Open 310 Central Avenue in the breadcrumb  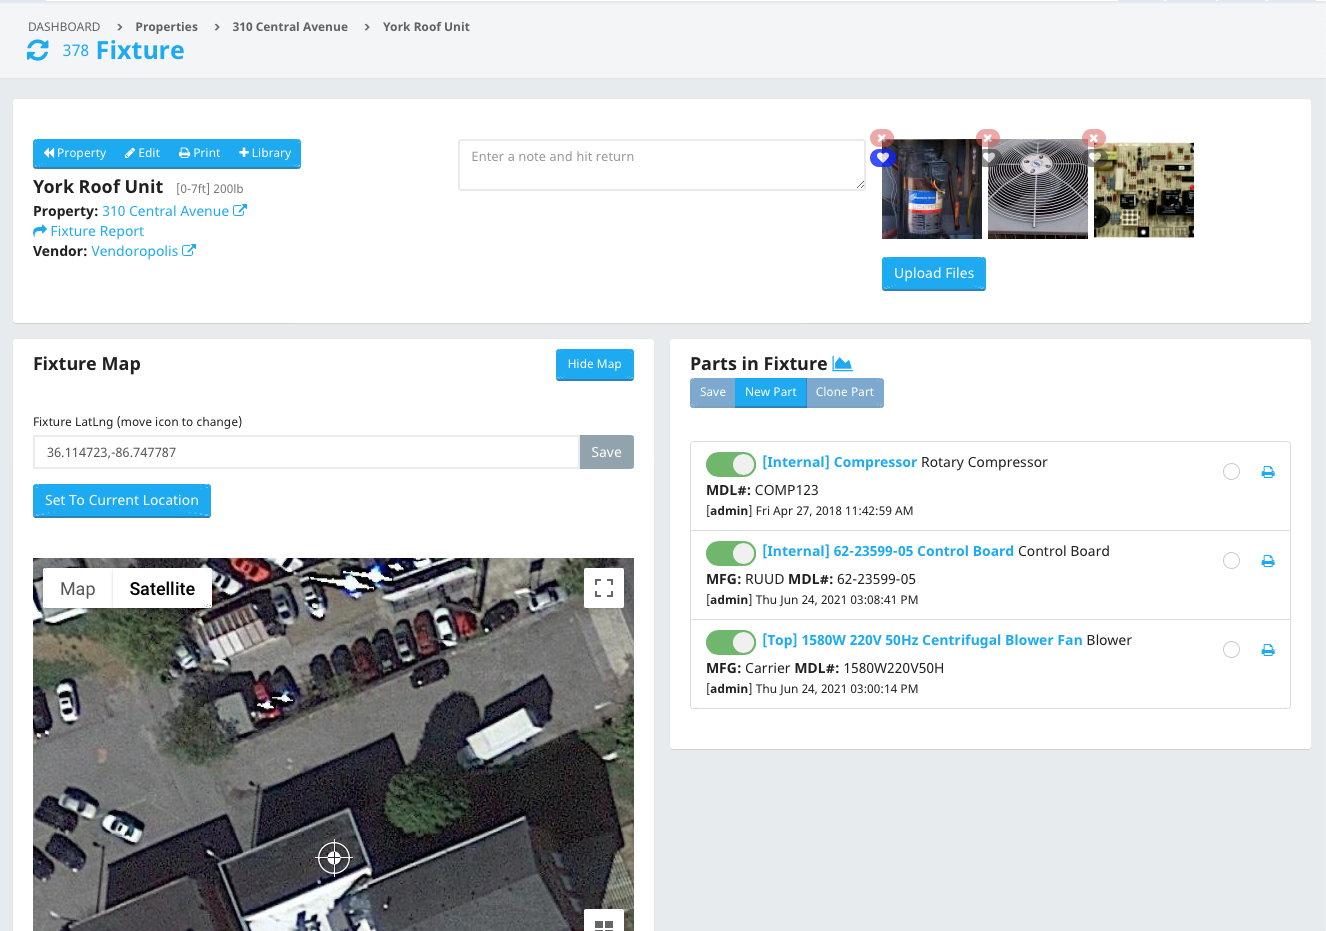pos(290,27)
